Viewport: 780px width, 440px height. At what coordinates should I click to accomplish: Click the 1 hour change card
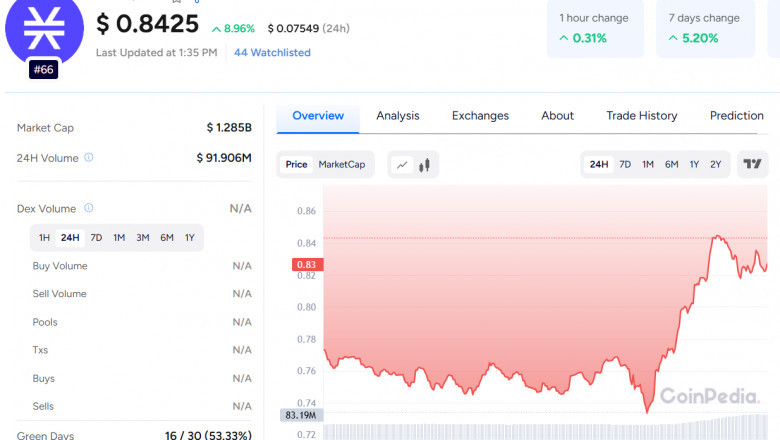(595, 28)
